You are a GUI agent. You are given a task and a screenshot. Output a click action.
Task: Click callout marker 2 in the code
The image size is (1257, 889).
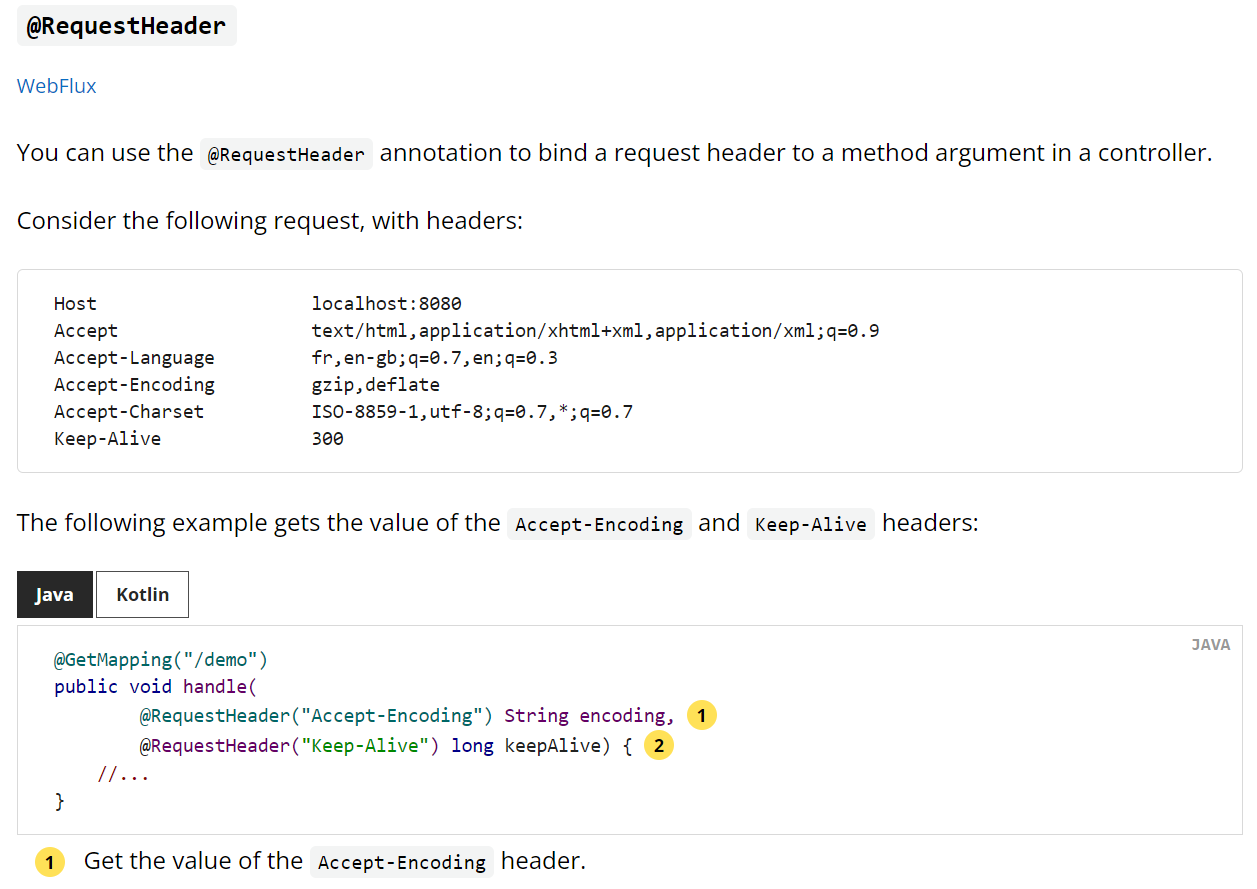pos(659,746)
